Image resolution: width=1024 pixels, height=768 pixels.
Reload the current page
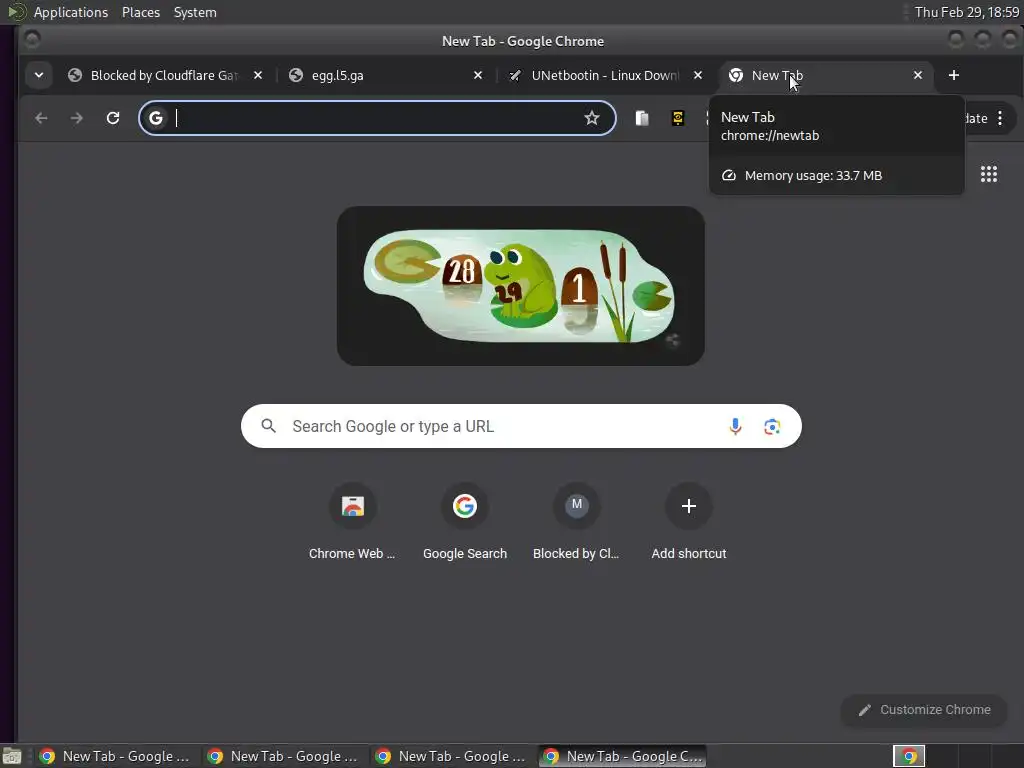click(113, 118)
